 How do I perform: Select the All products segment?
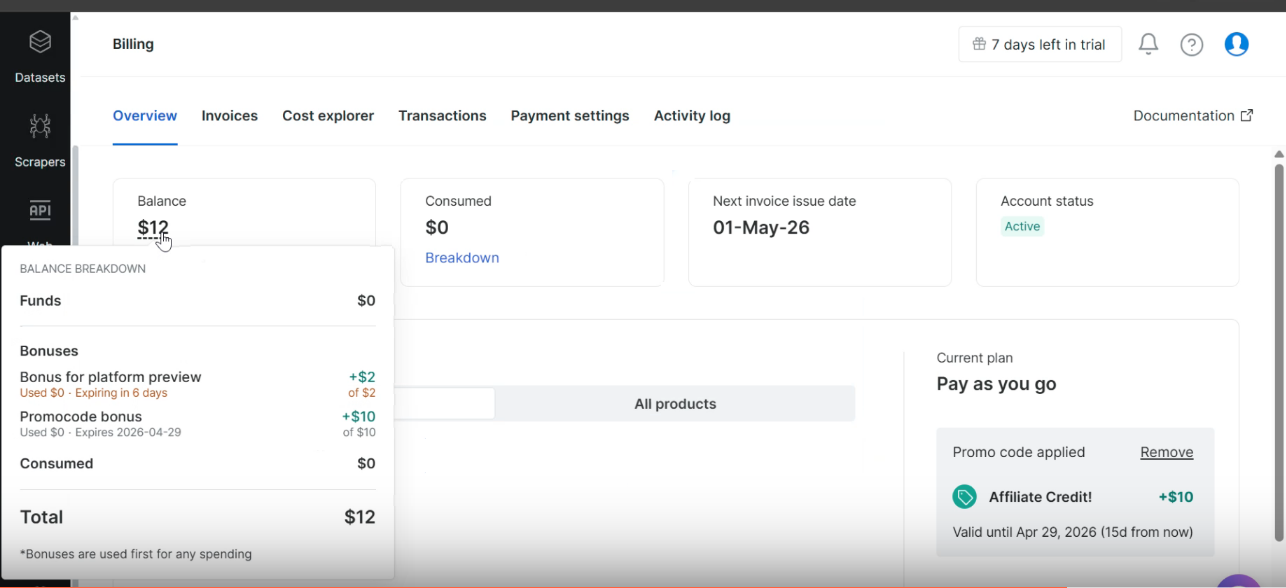(675, 404)
